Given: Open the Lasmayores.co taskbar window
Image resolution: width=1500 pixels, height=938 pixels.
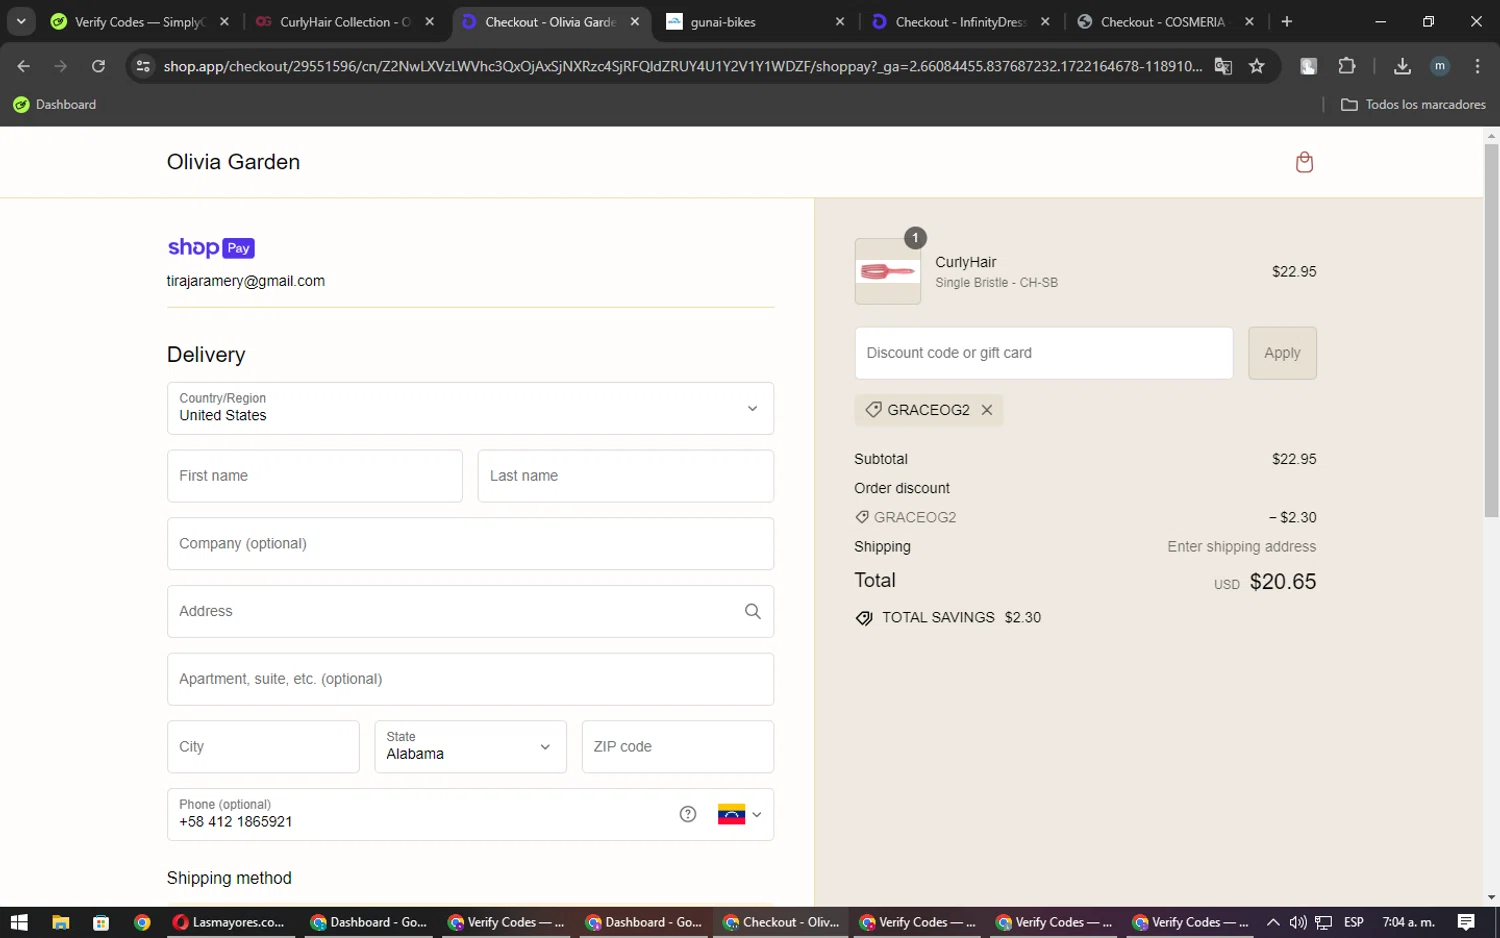Looking at the screenshot, I should pos(229,922).
